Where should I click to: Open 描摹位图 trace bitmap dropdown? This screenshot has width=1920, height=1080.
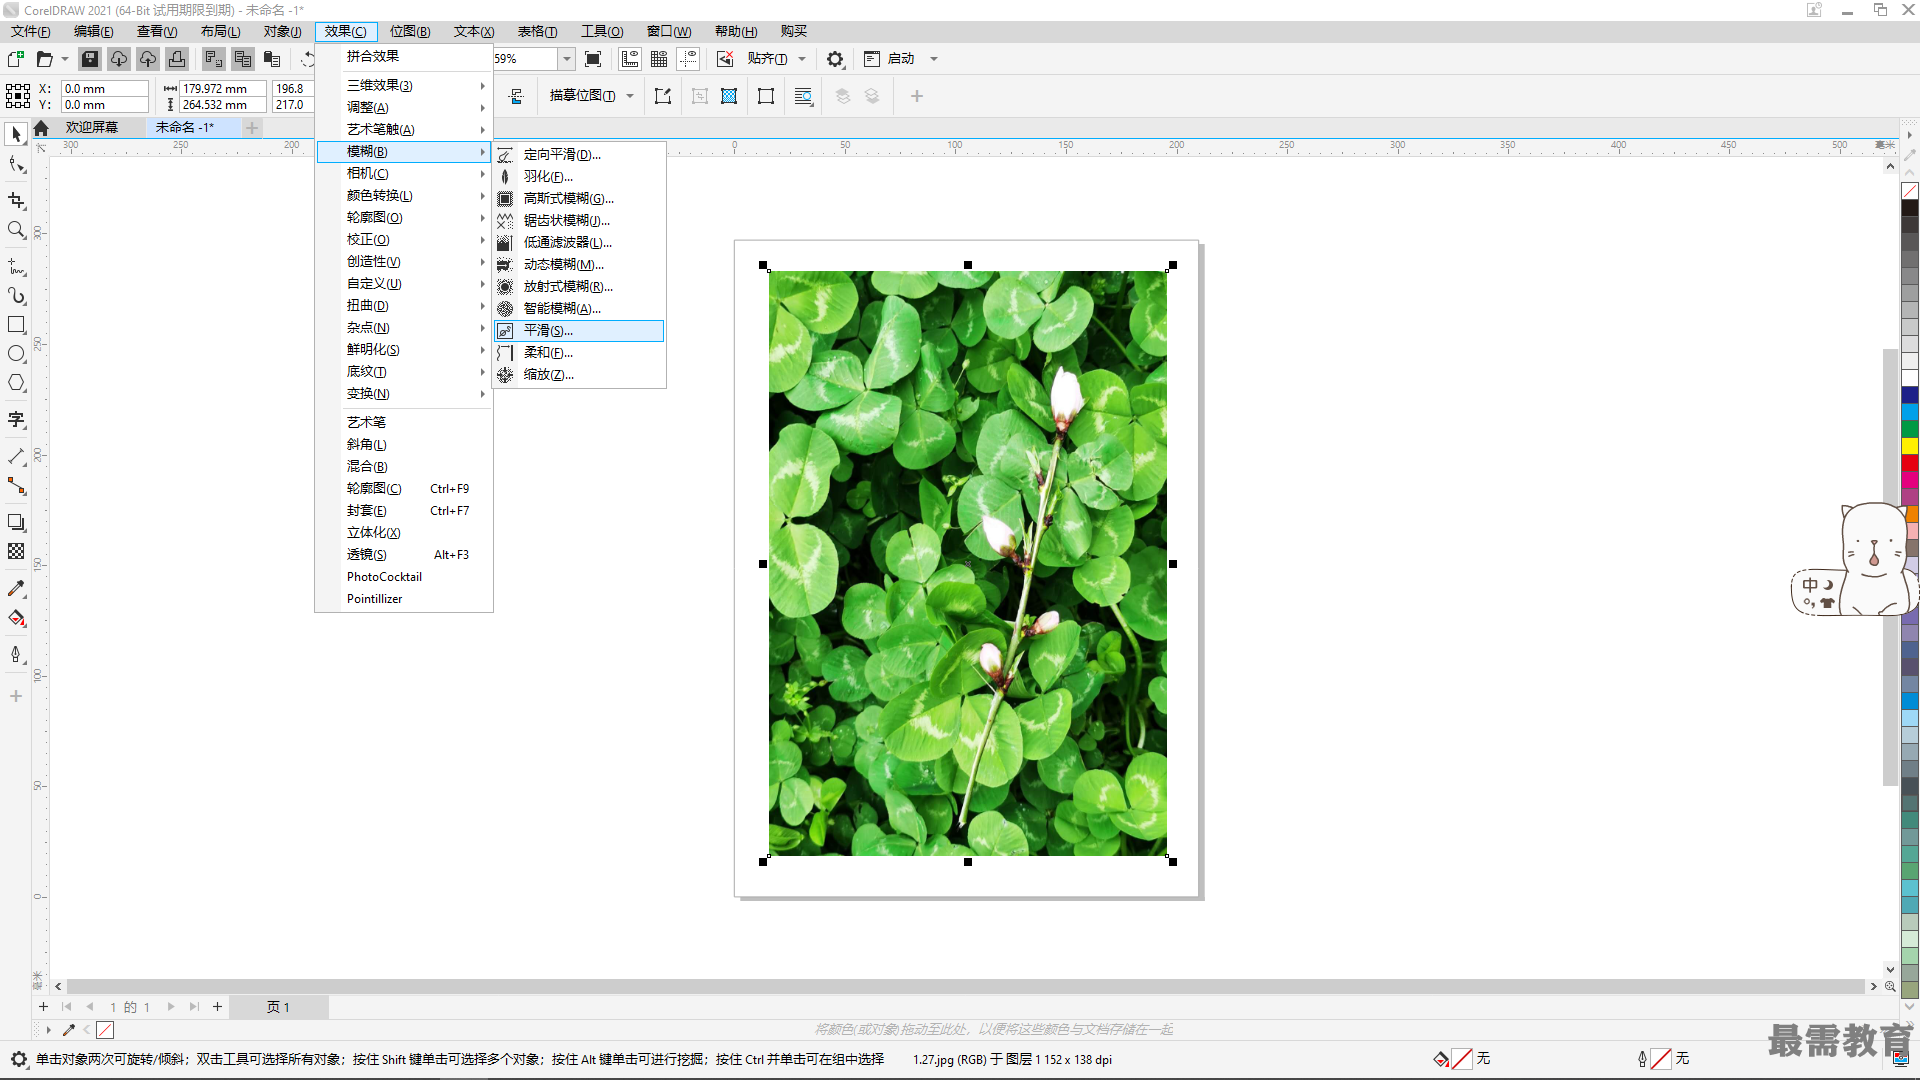coord(630,96)
